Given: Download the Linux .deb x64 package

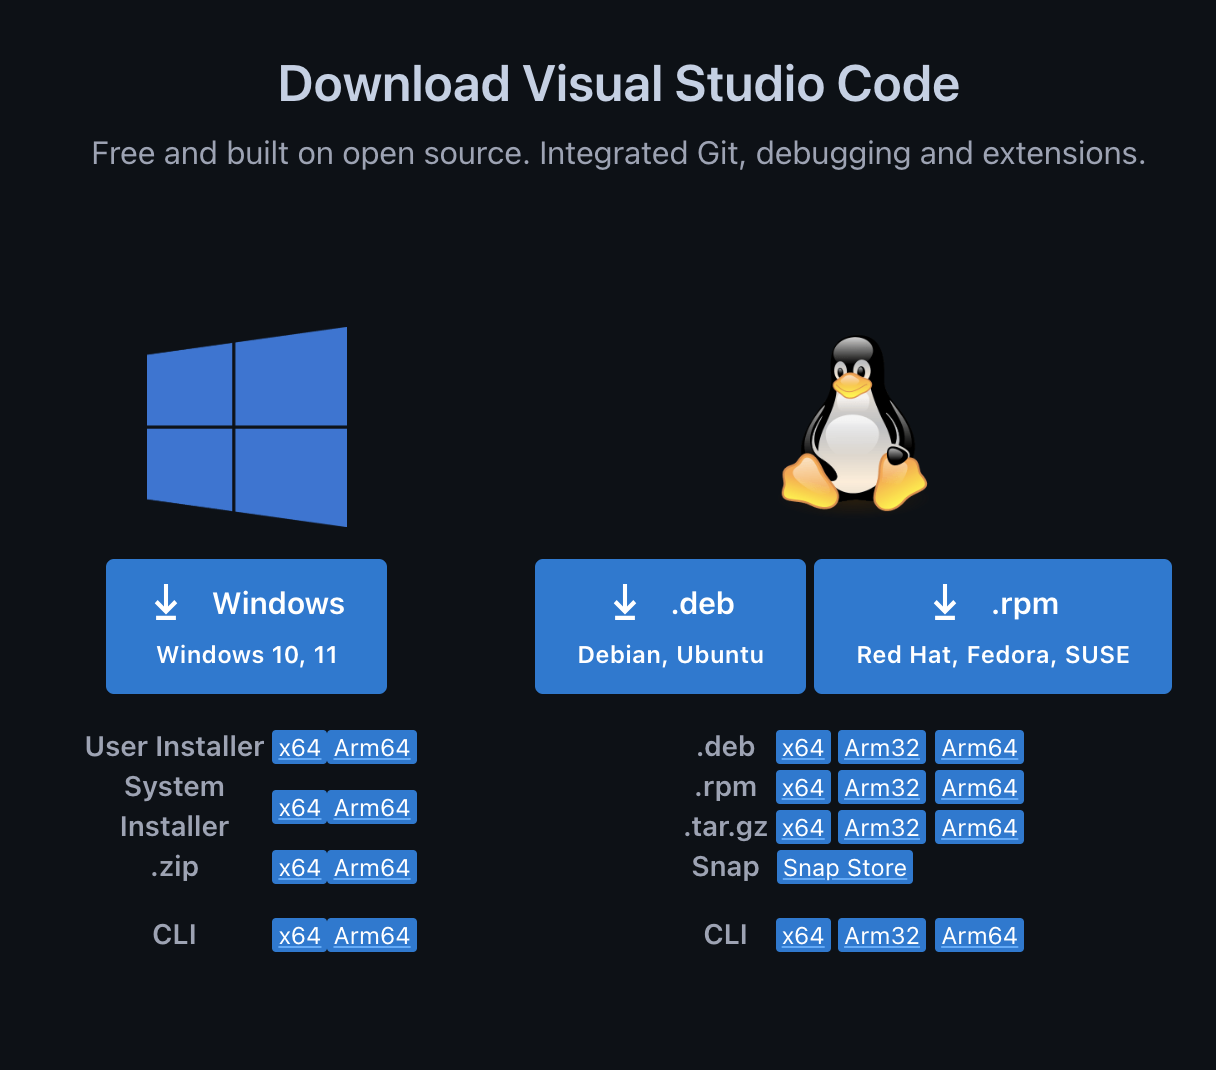Looking at the screenshot, I should pos(803,748).
